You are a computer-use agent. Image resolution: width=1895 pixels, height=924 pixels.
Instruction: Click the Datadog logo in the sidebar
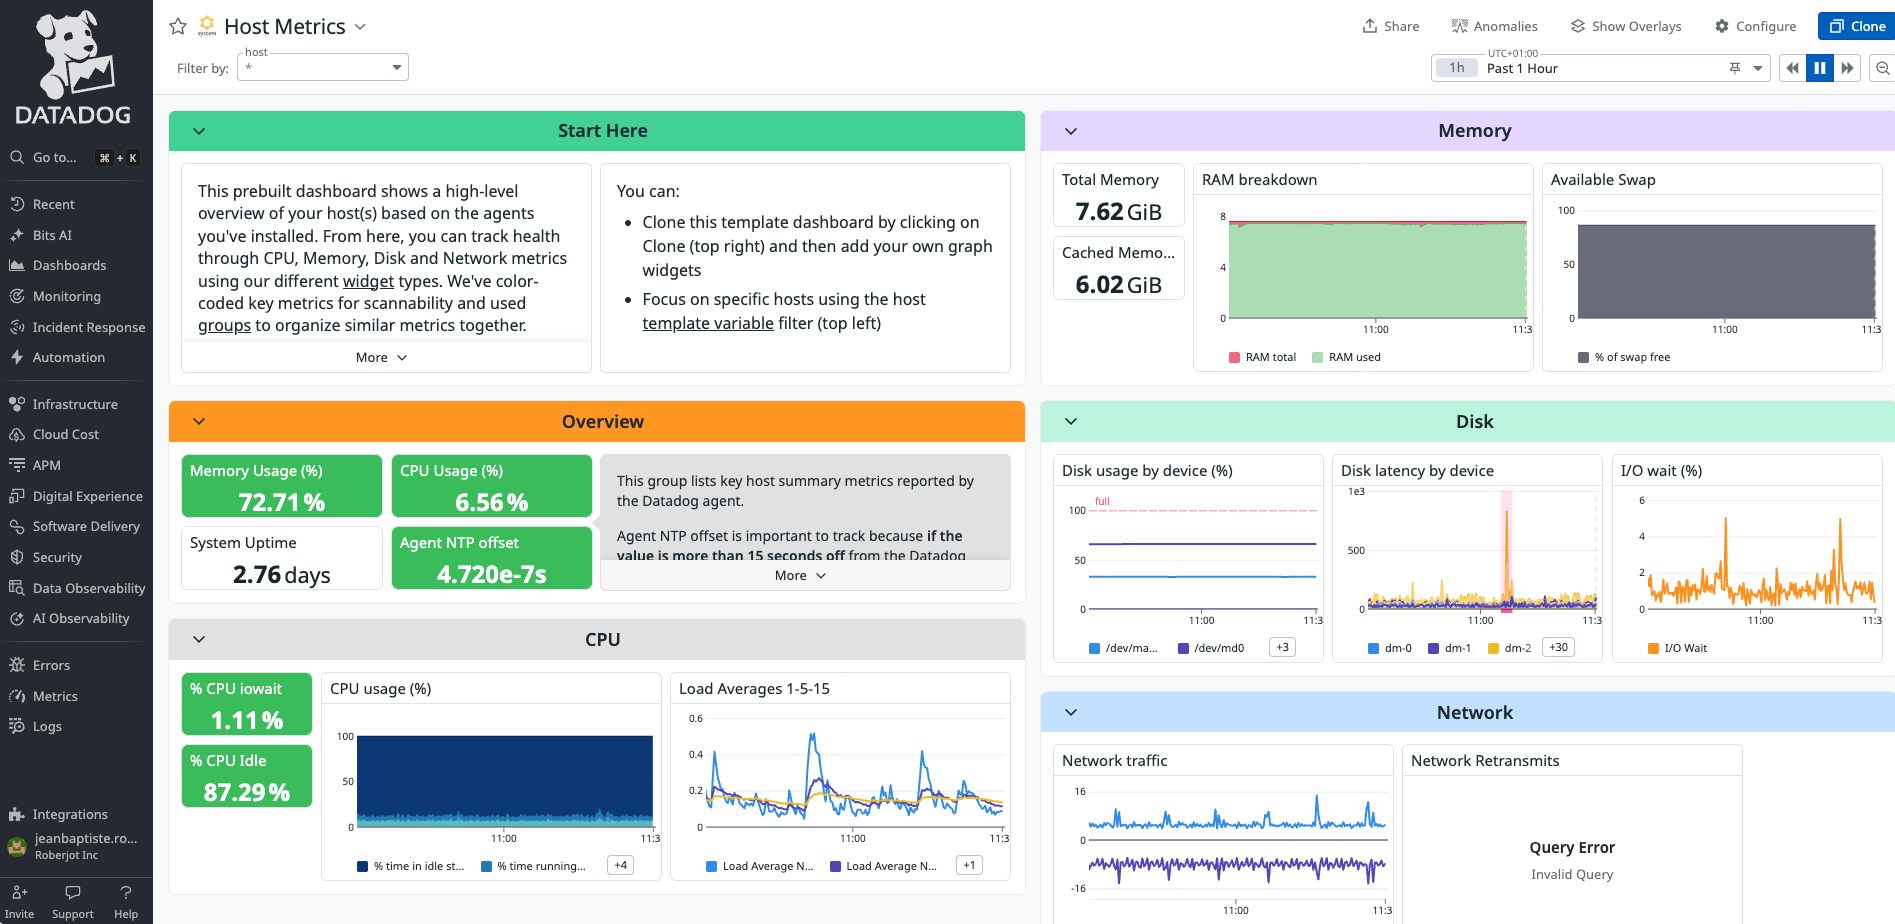pyautogui.click(x=73, y=68)
